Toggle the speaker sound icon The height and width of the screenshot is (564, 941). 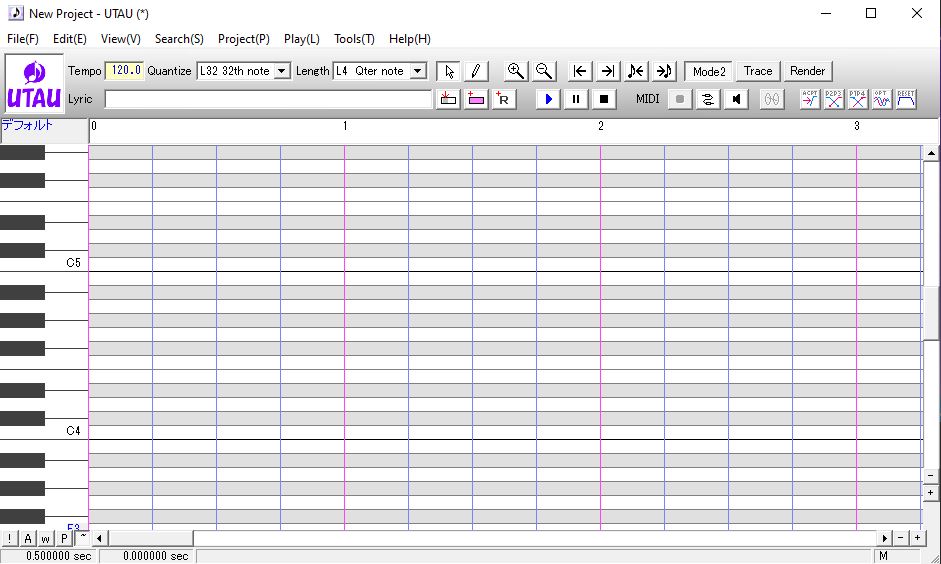(x=736, y=99)
